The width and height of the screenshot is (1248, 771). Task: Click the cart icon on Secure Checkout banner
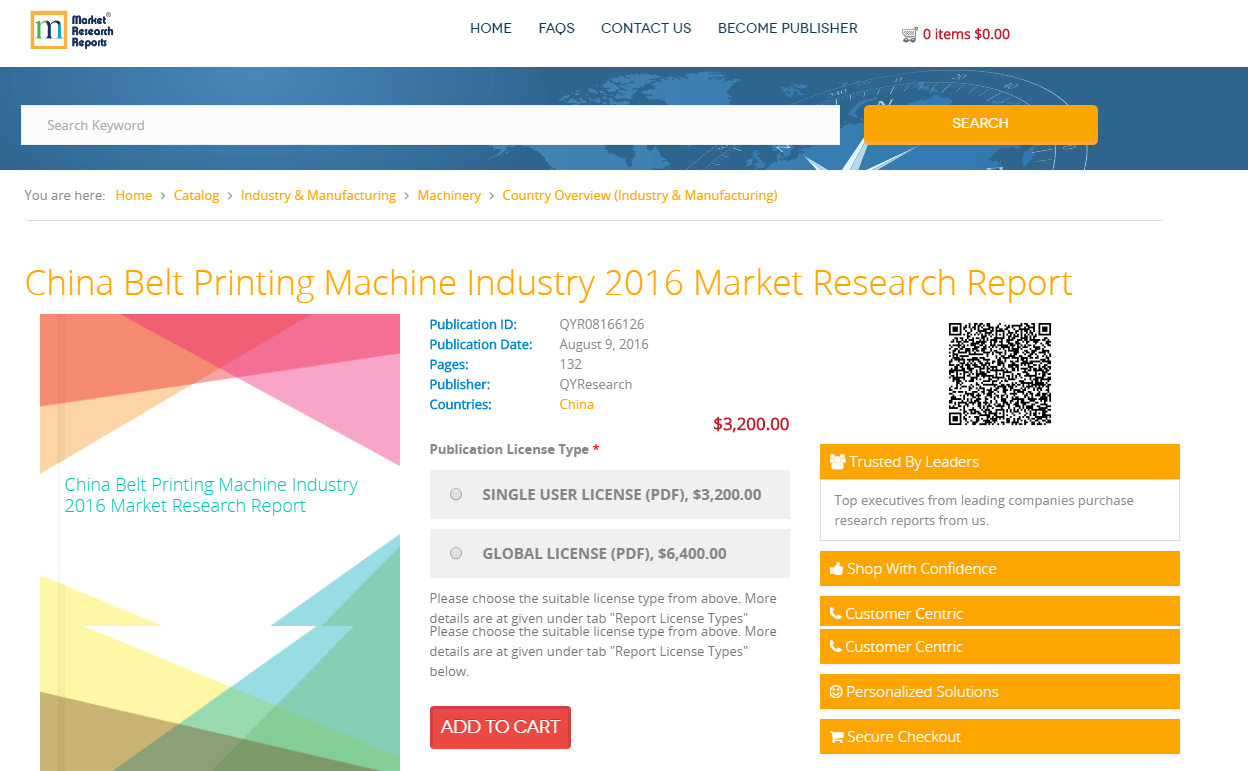tap(836, 736)
